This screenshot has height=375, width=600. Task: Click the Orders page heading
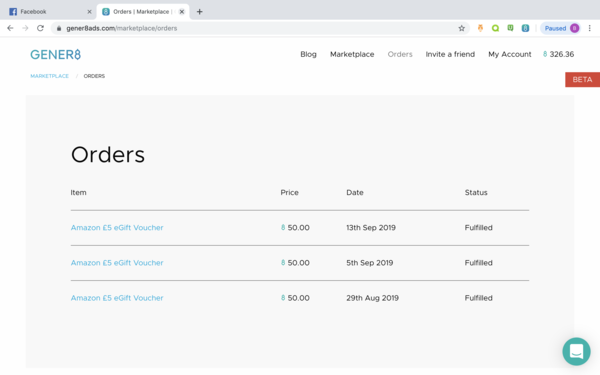point(108,155)
